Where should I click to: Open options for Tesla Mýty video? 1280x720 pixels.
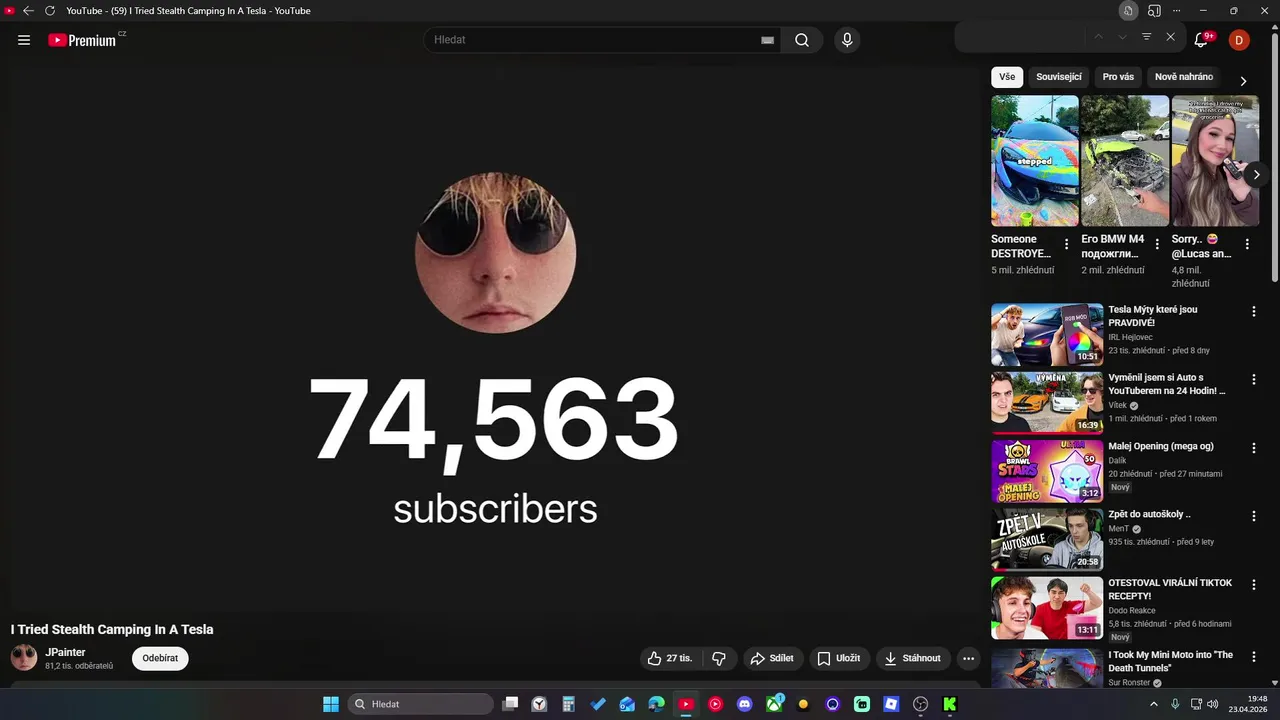[1254, 312]
